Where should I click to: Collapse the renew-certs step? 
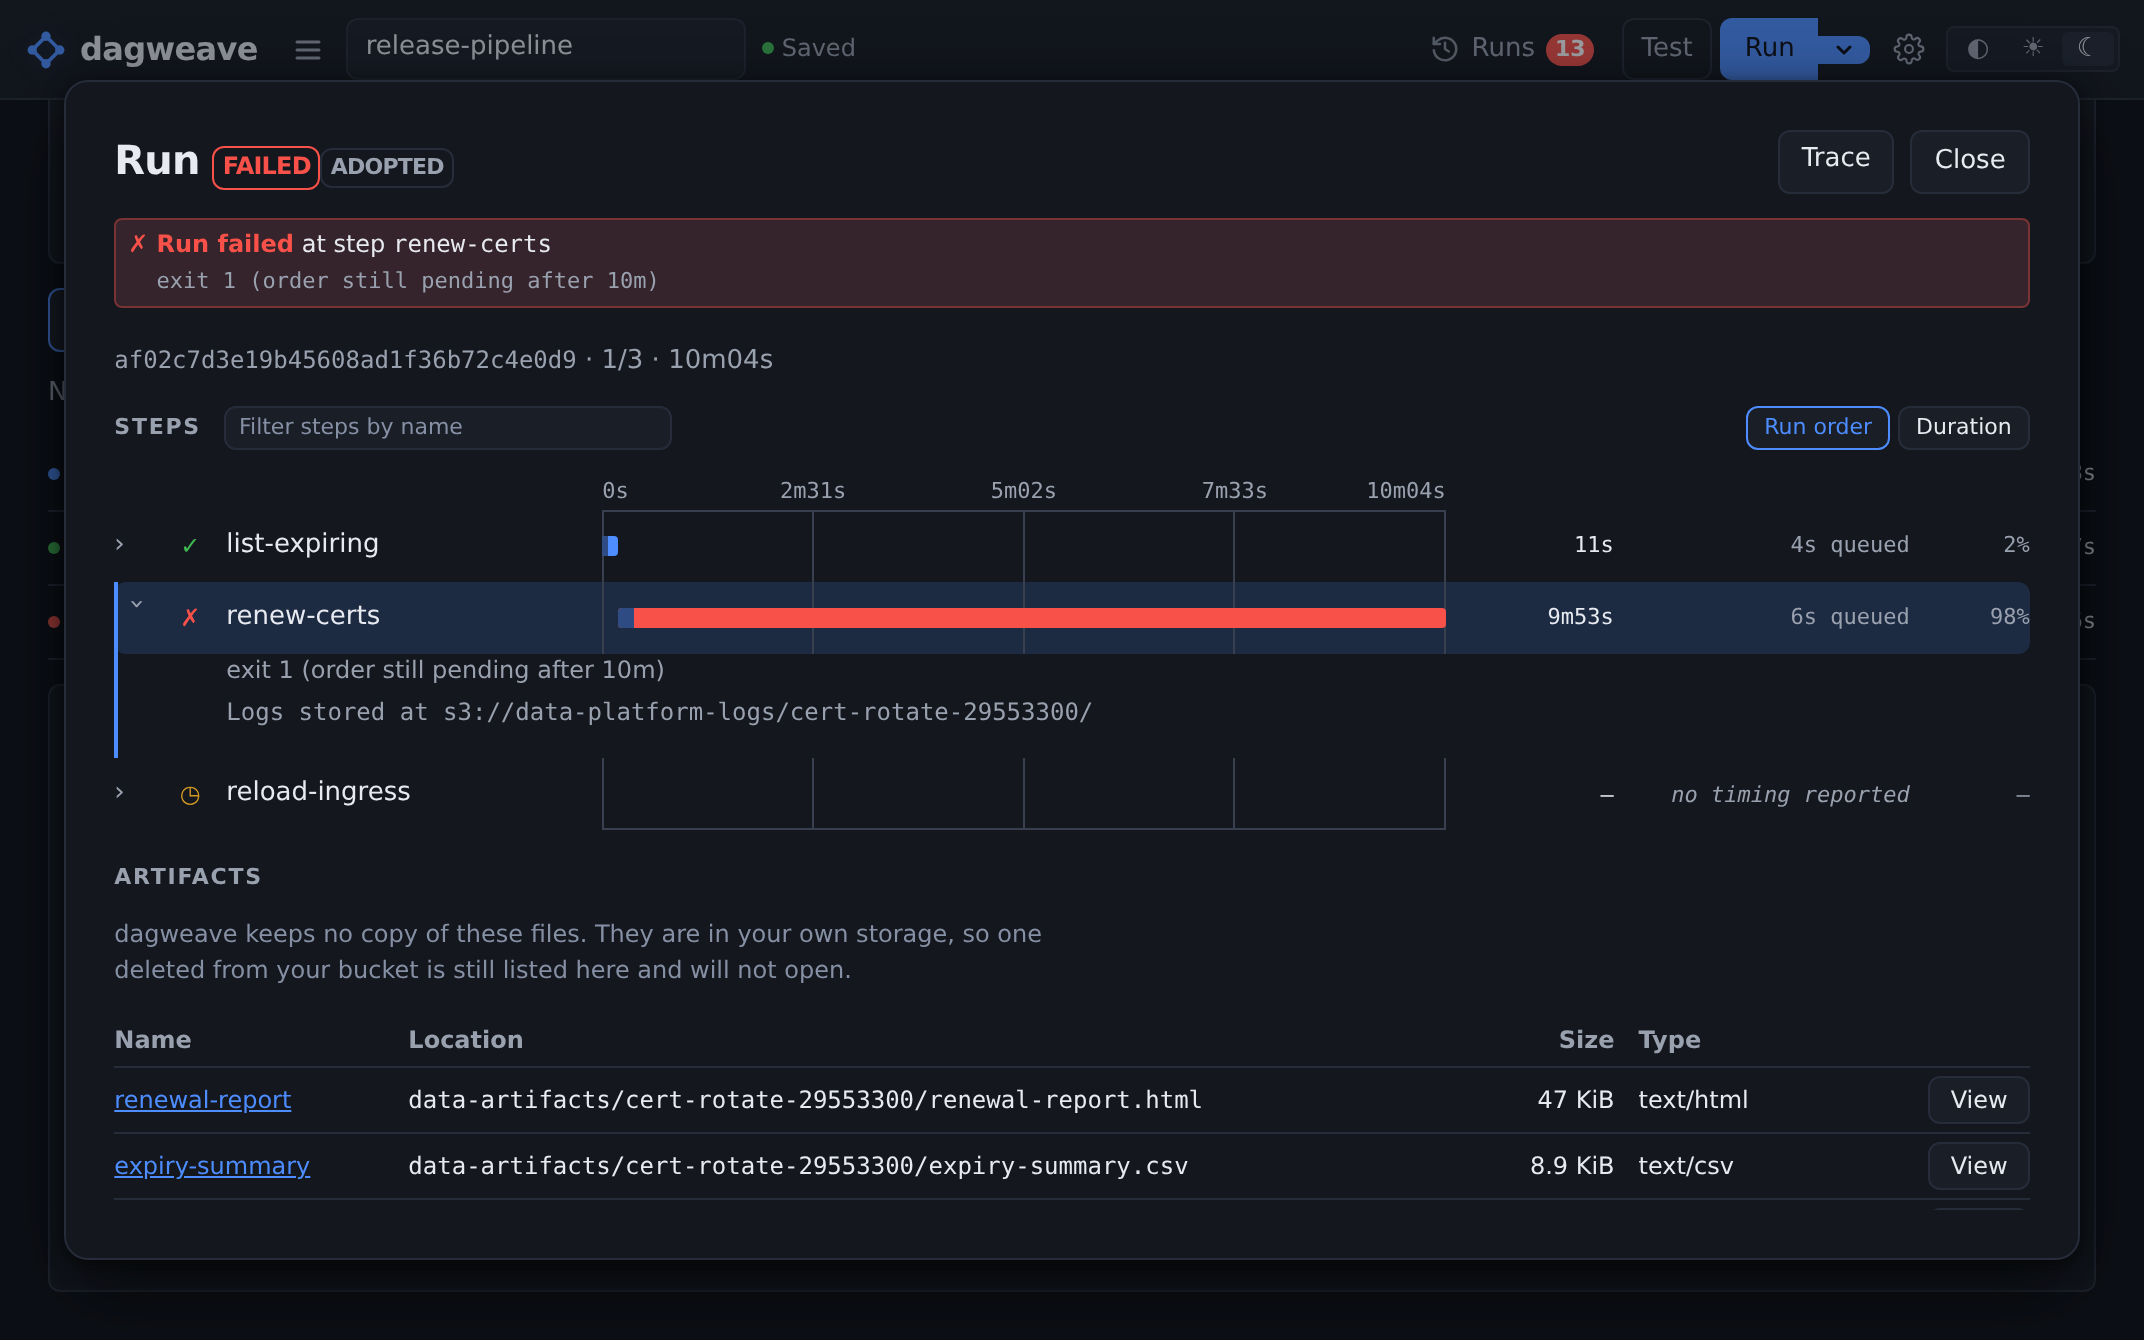[137, 604]
